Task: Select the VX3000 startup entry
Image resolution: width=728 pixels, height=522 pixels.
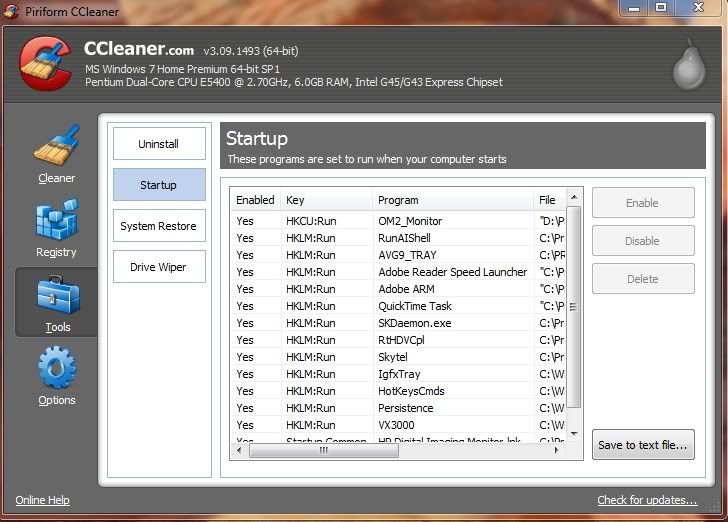Action: click(398, 425)
